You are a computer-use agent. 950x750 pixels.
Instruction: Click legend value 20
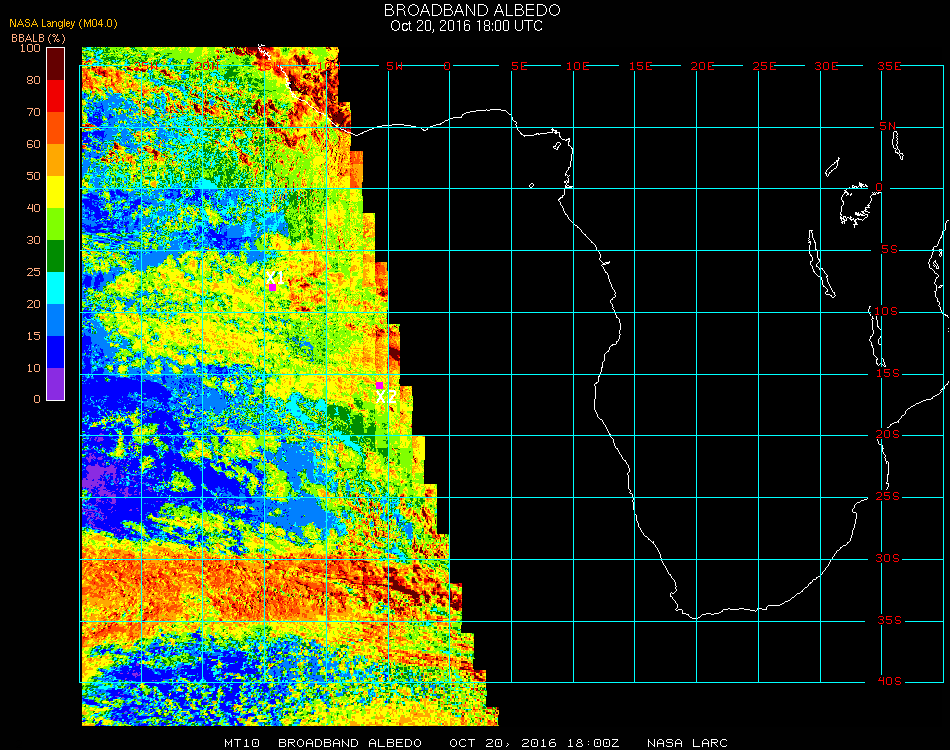pos(33,304)
